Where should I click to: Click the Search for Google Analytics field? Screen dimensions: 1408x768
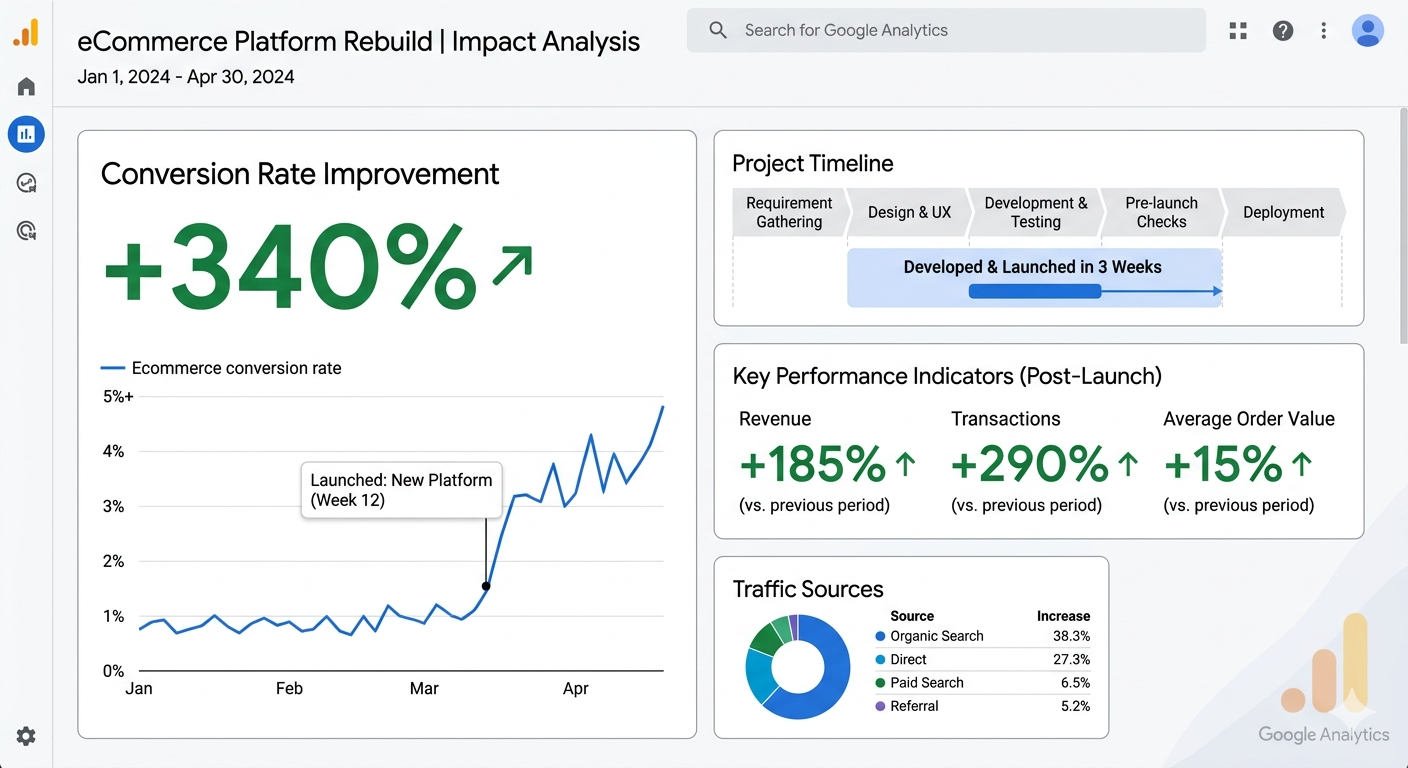[946, 30]
